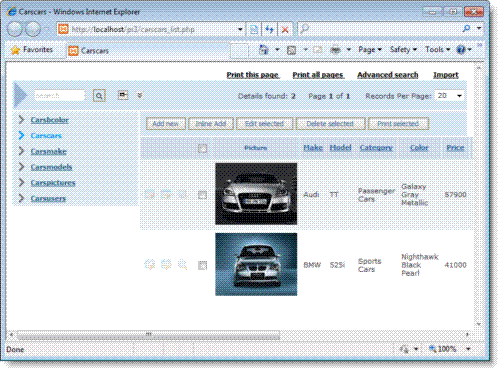Toggle the select-all checkbox in the table header
Screen dimensions: 500x371
coord(203,148)
